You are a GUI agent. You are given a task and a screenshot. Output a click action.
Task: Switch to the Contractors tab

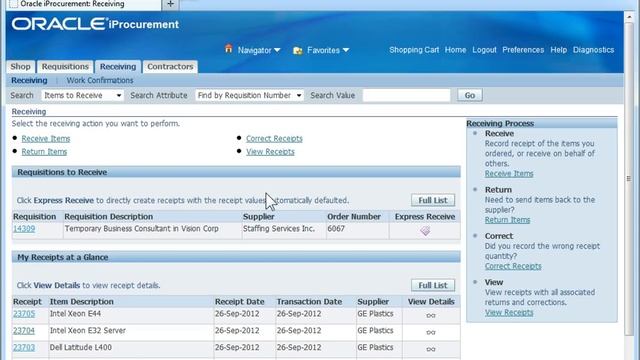[x=170, y=67]
